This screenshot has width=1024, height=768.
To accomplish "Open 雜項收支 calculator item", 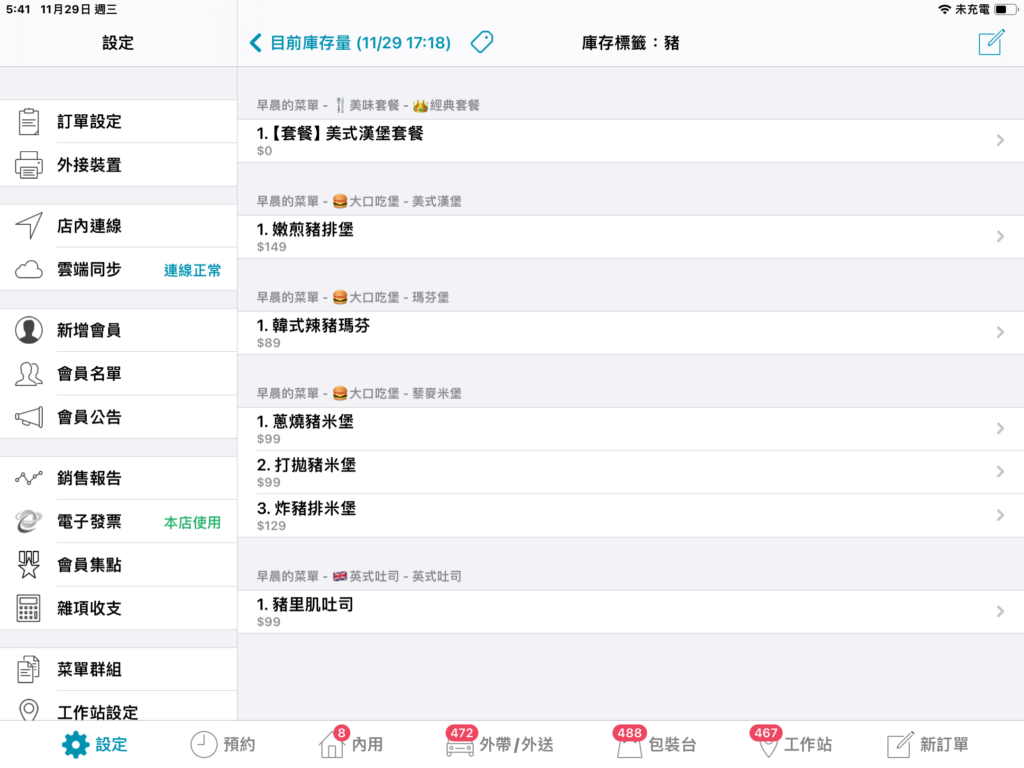I will 118,609.
